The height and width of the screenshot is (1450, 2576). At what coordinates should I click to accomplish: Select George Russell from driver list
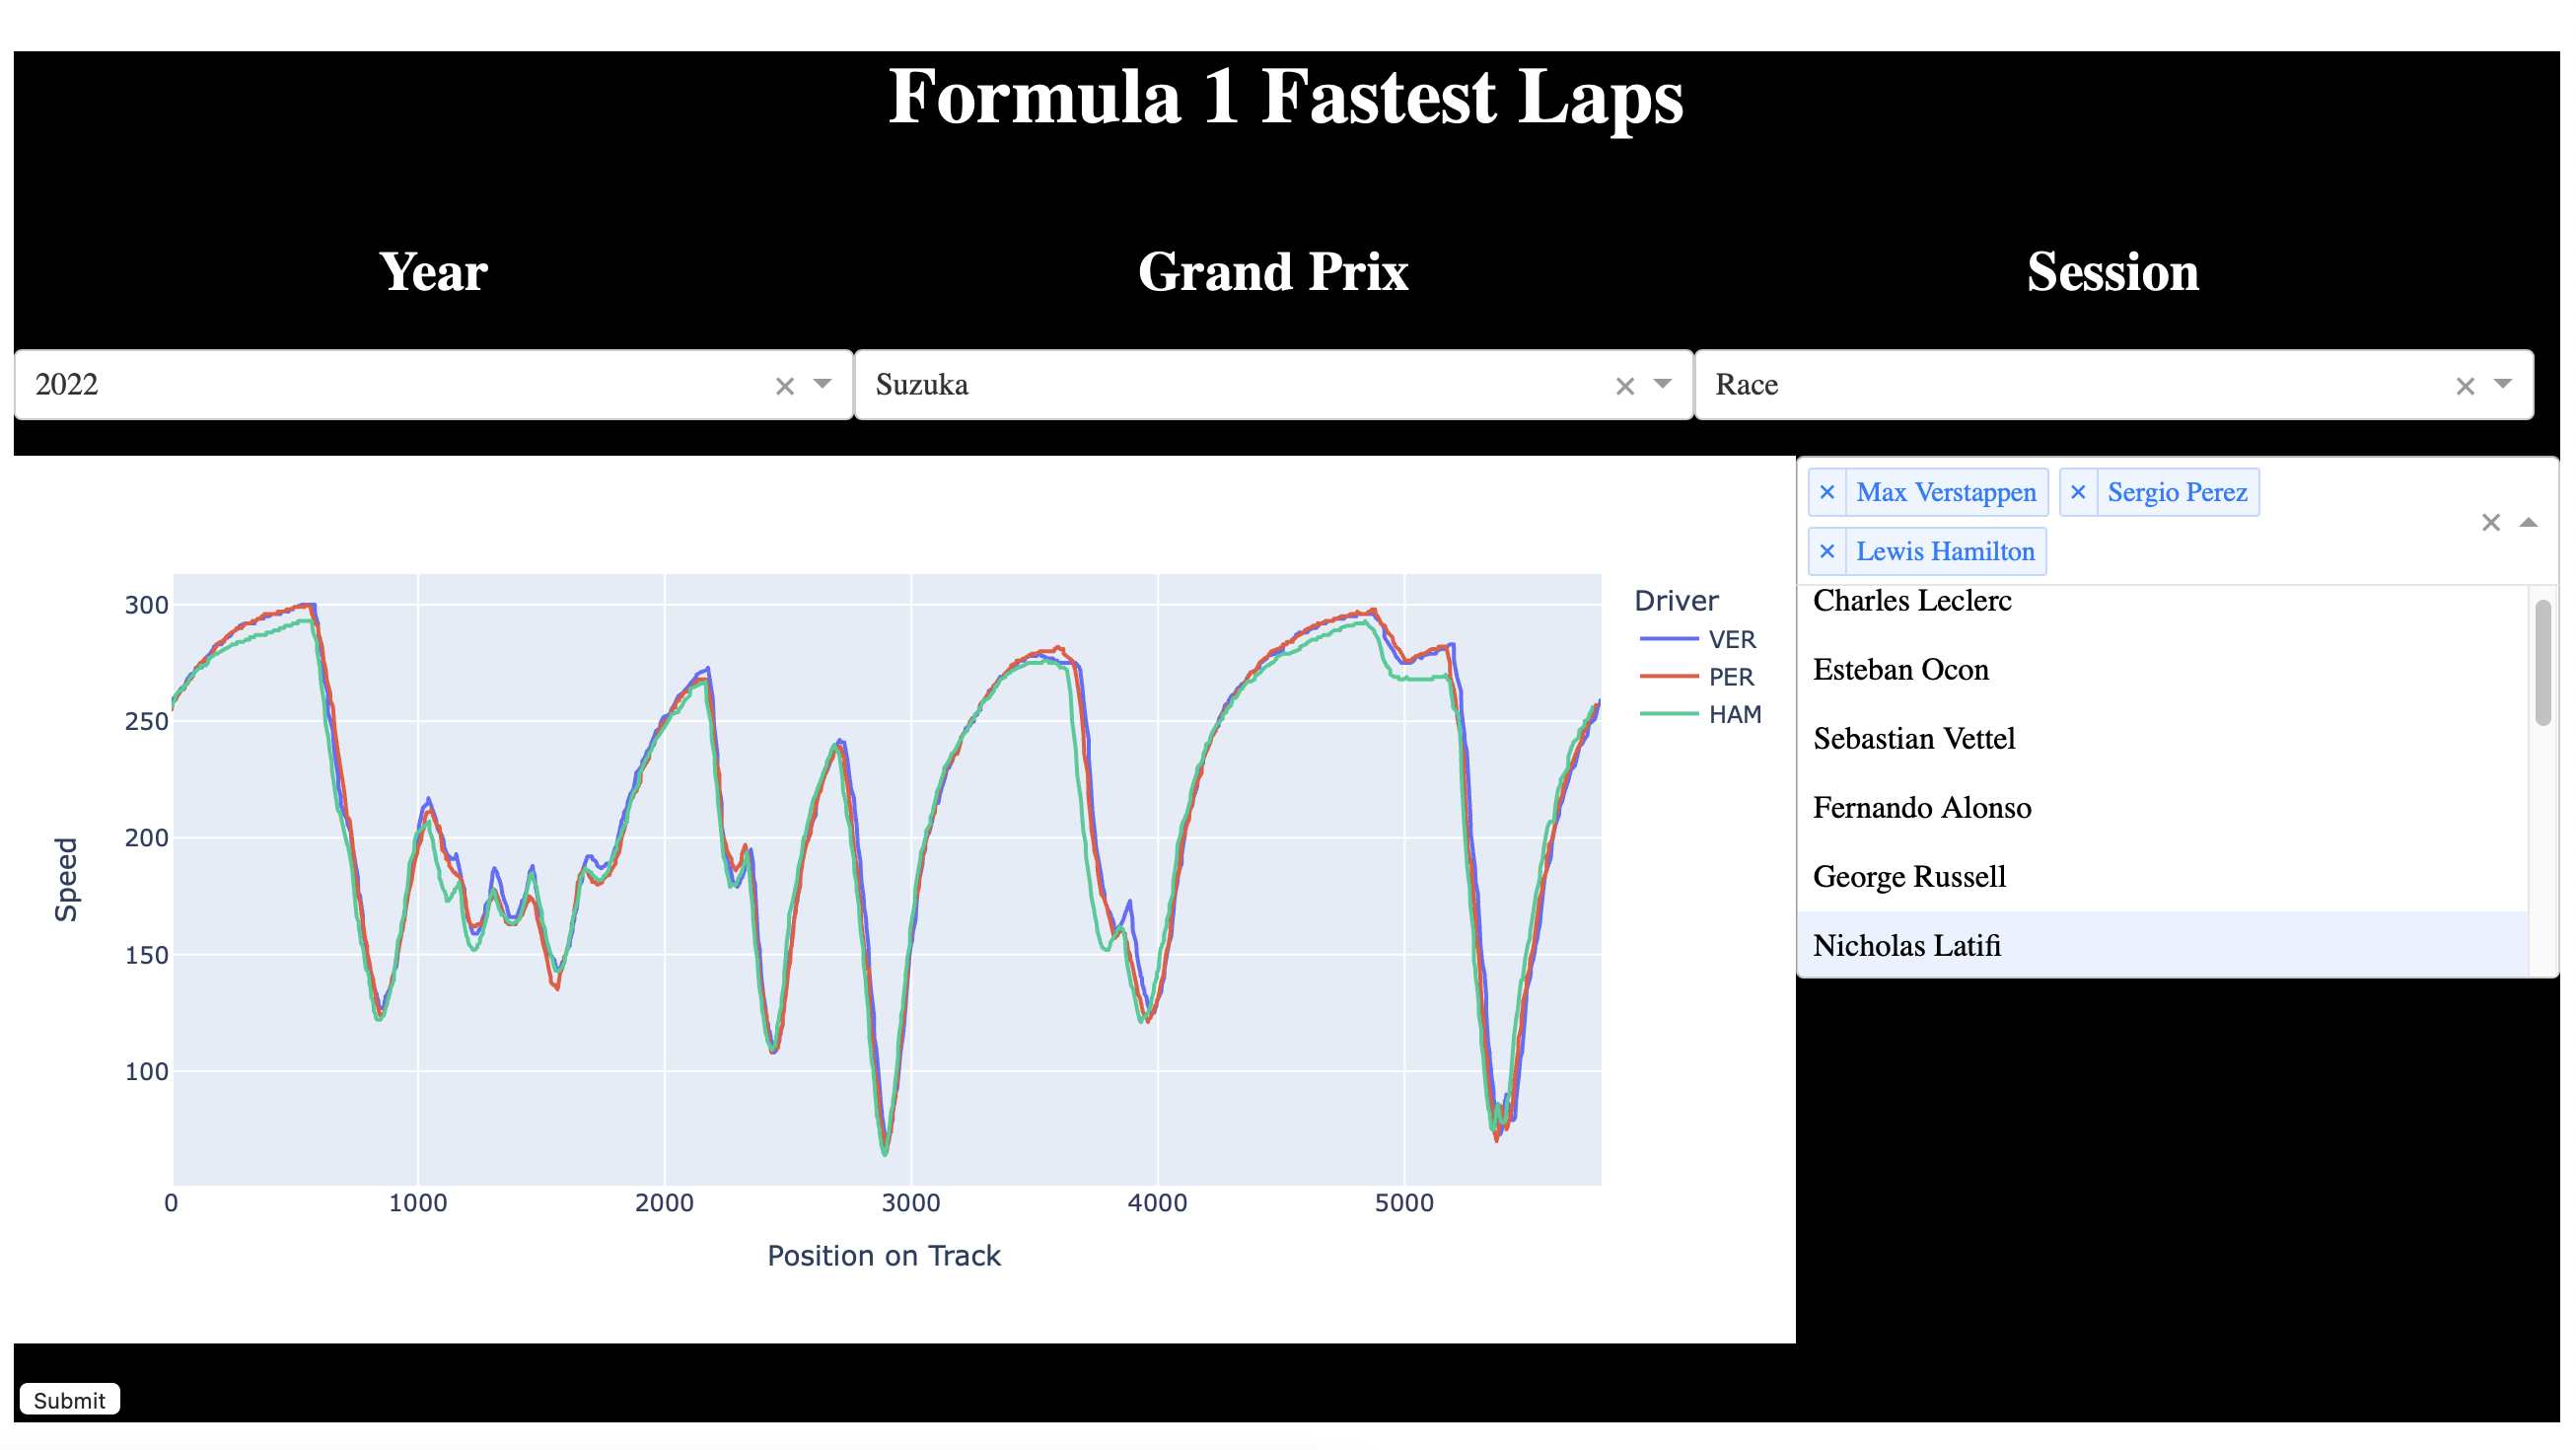pyautogui.click(x=1909, y=876)
